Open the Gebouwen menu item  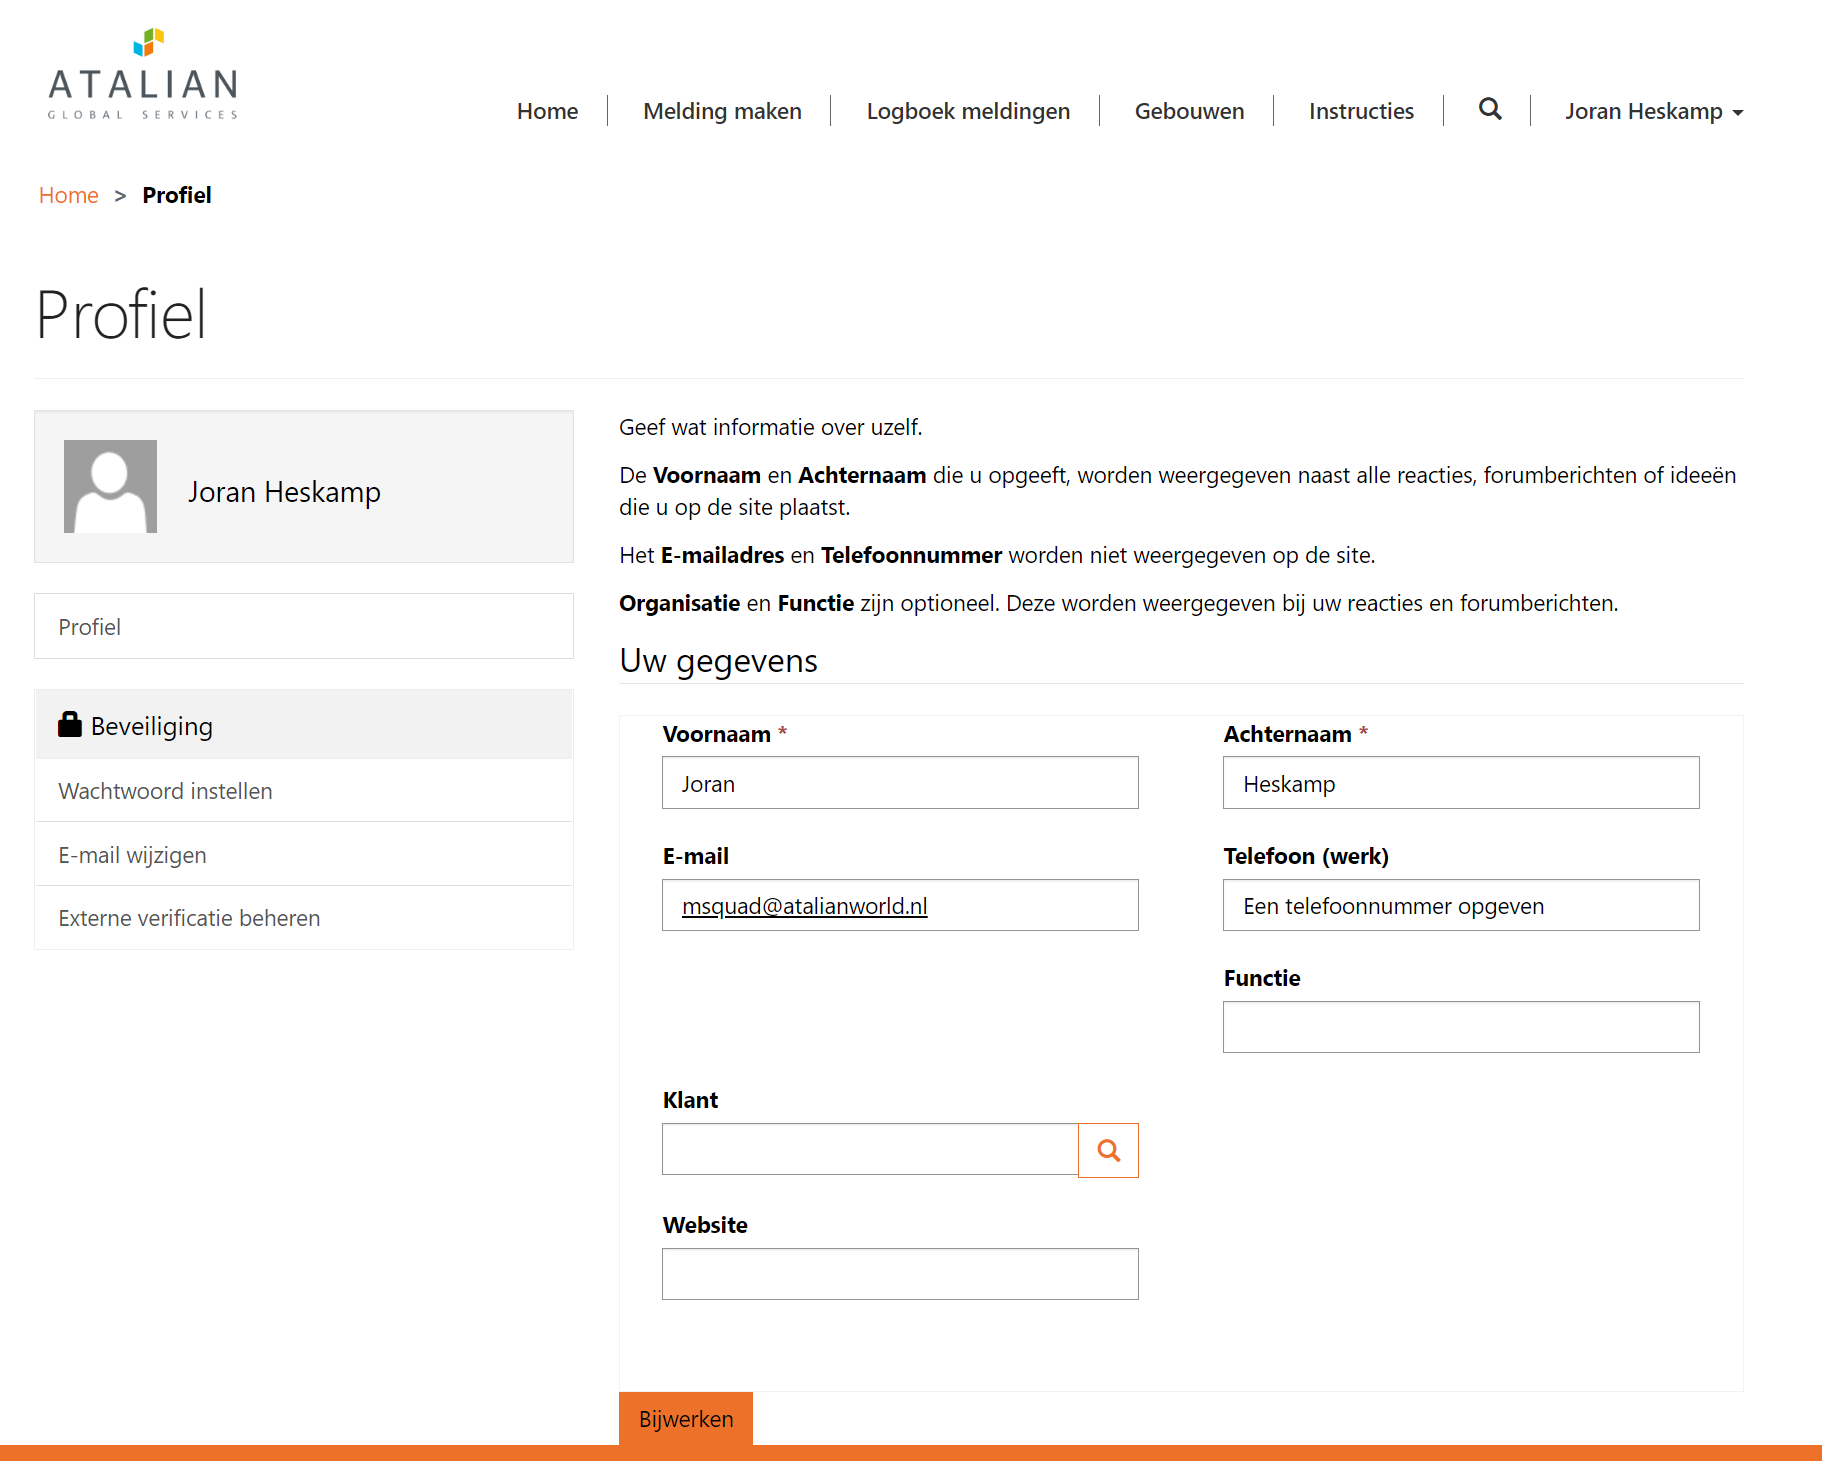pos(1189,112)
